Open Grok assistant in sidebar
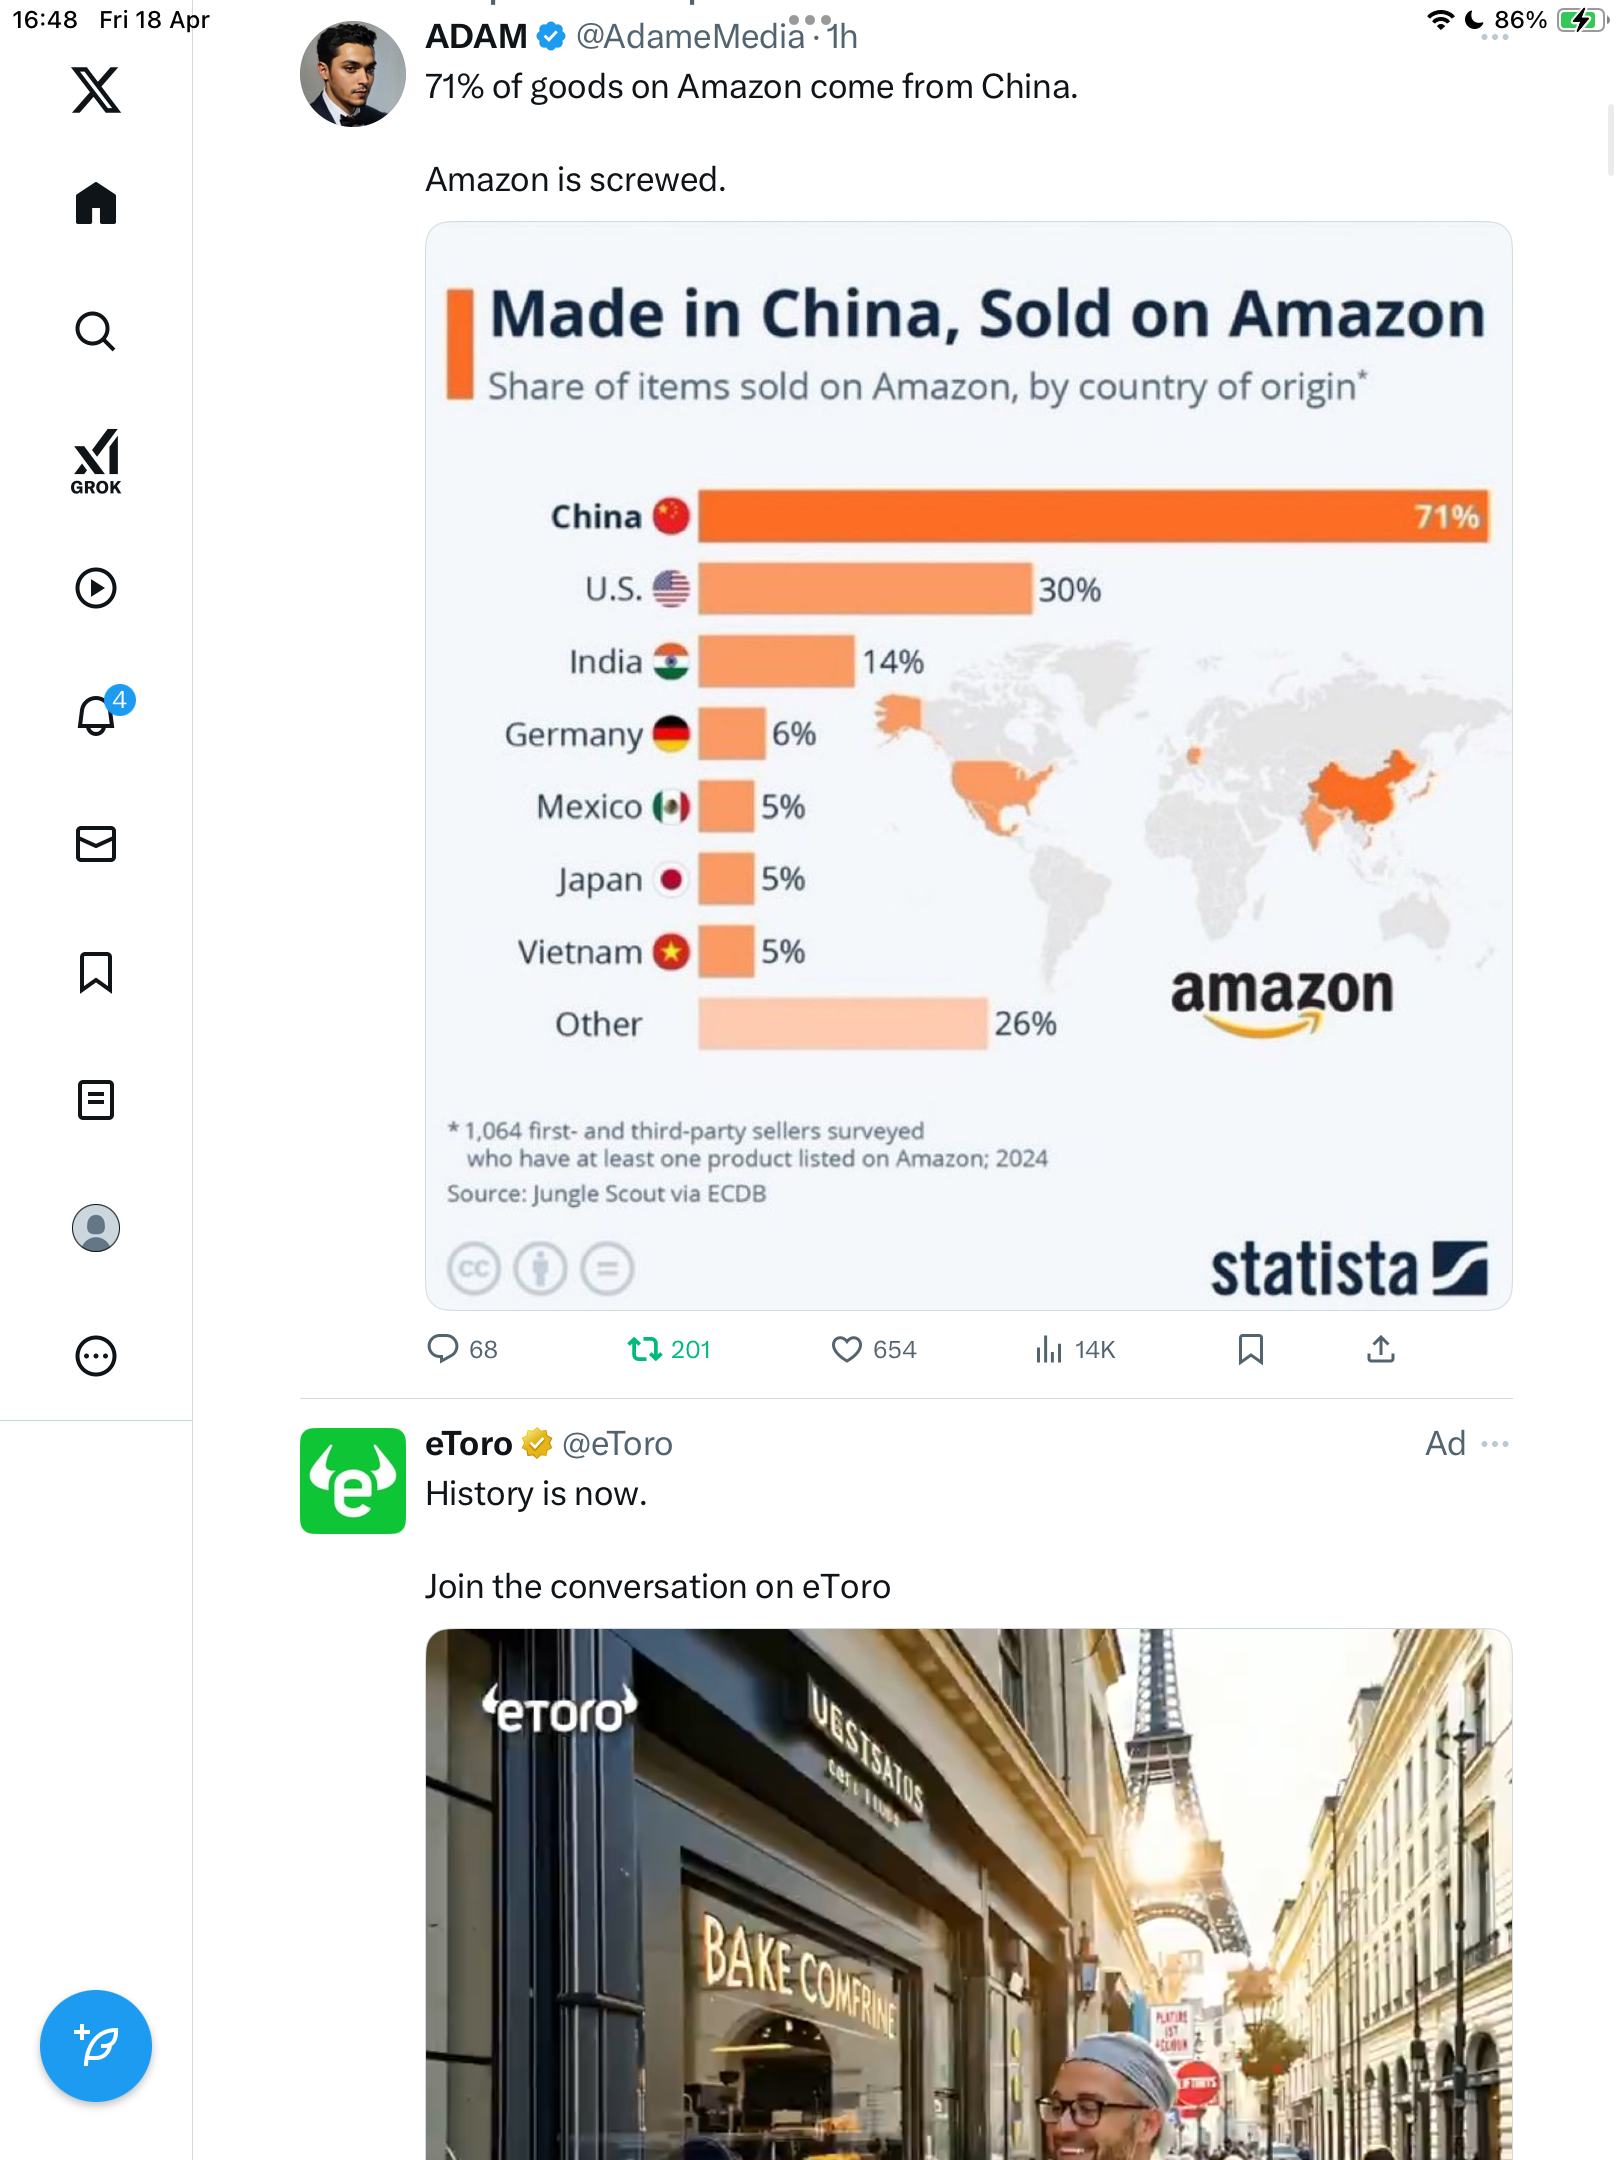 (x=96, y=462)
